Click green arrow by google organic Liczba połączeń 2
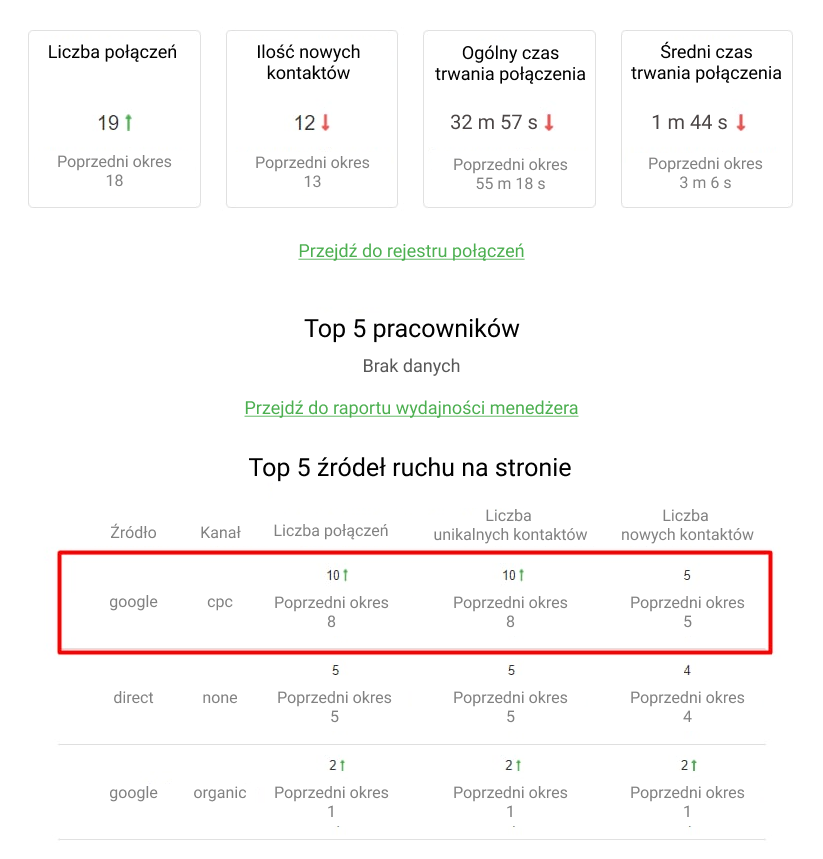 (x=342, y=765)
